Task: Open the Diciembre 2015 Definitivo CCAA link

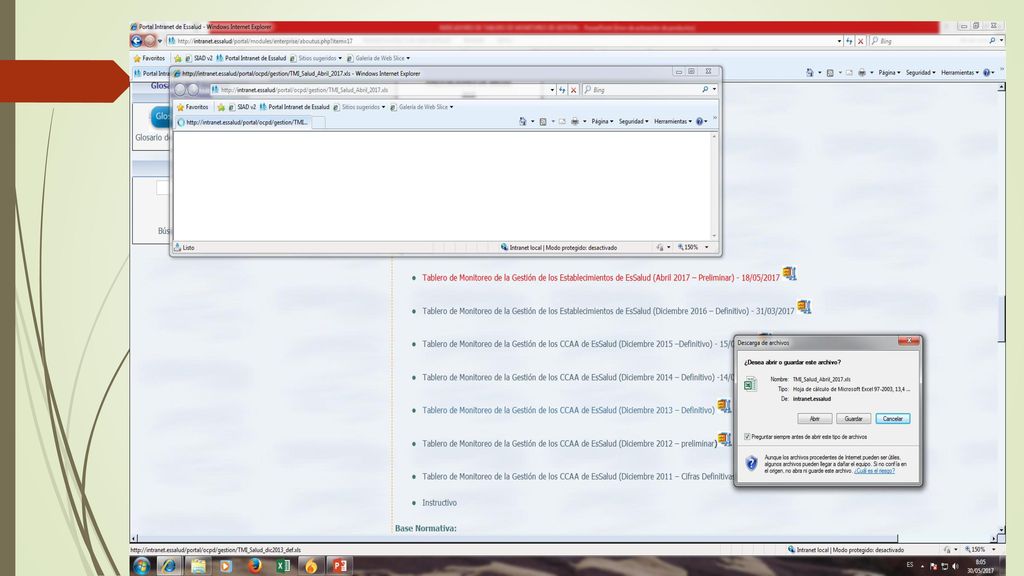Action: pos(577,344)
